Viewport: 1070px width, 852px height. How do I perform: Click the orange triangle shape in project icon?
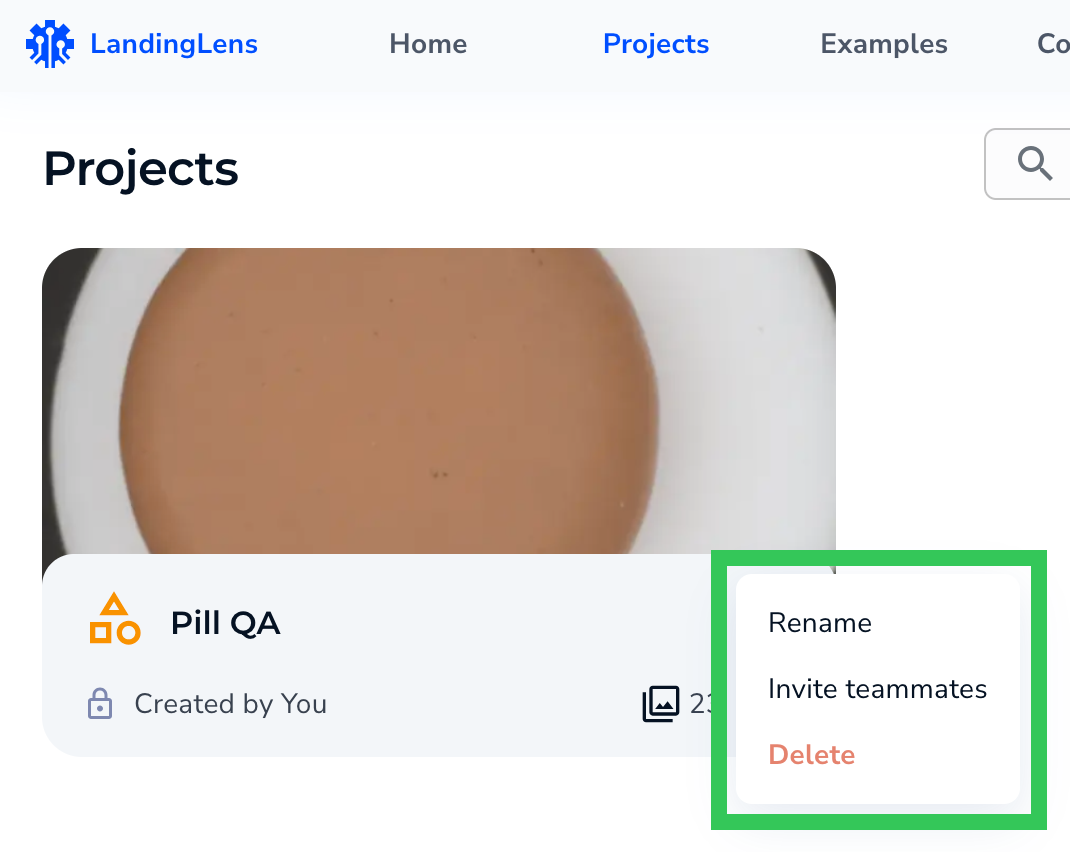pos(115,604)
